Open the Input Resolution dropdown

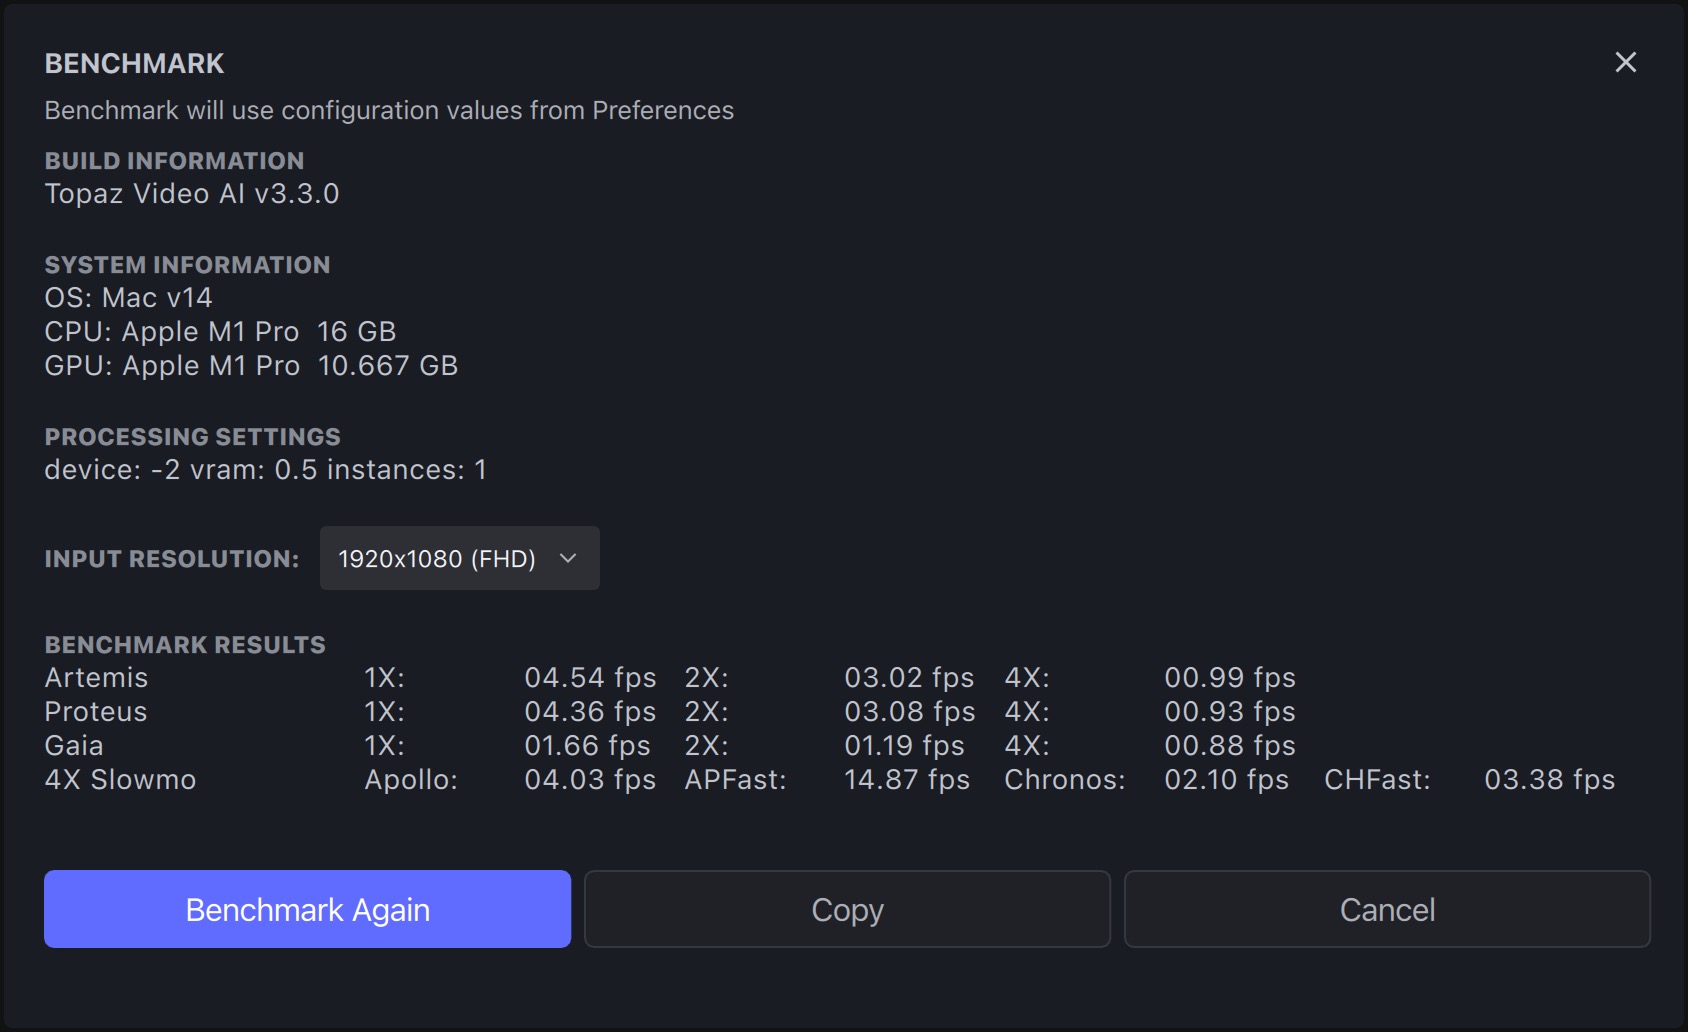coord(459,558)
